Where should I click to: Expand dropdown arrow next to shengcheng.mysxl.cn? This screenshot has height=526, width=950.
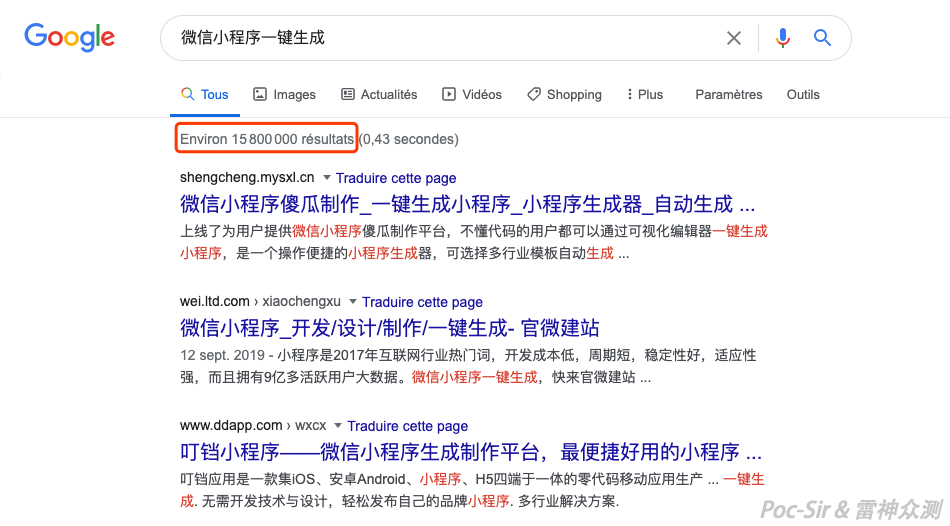327,178
